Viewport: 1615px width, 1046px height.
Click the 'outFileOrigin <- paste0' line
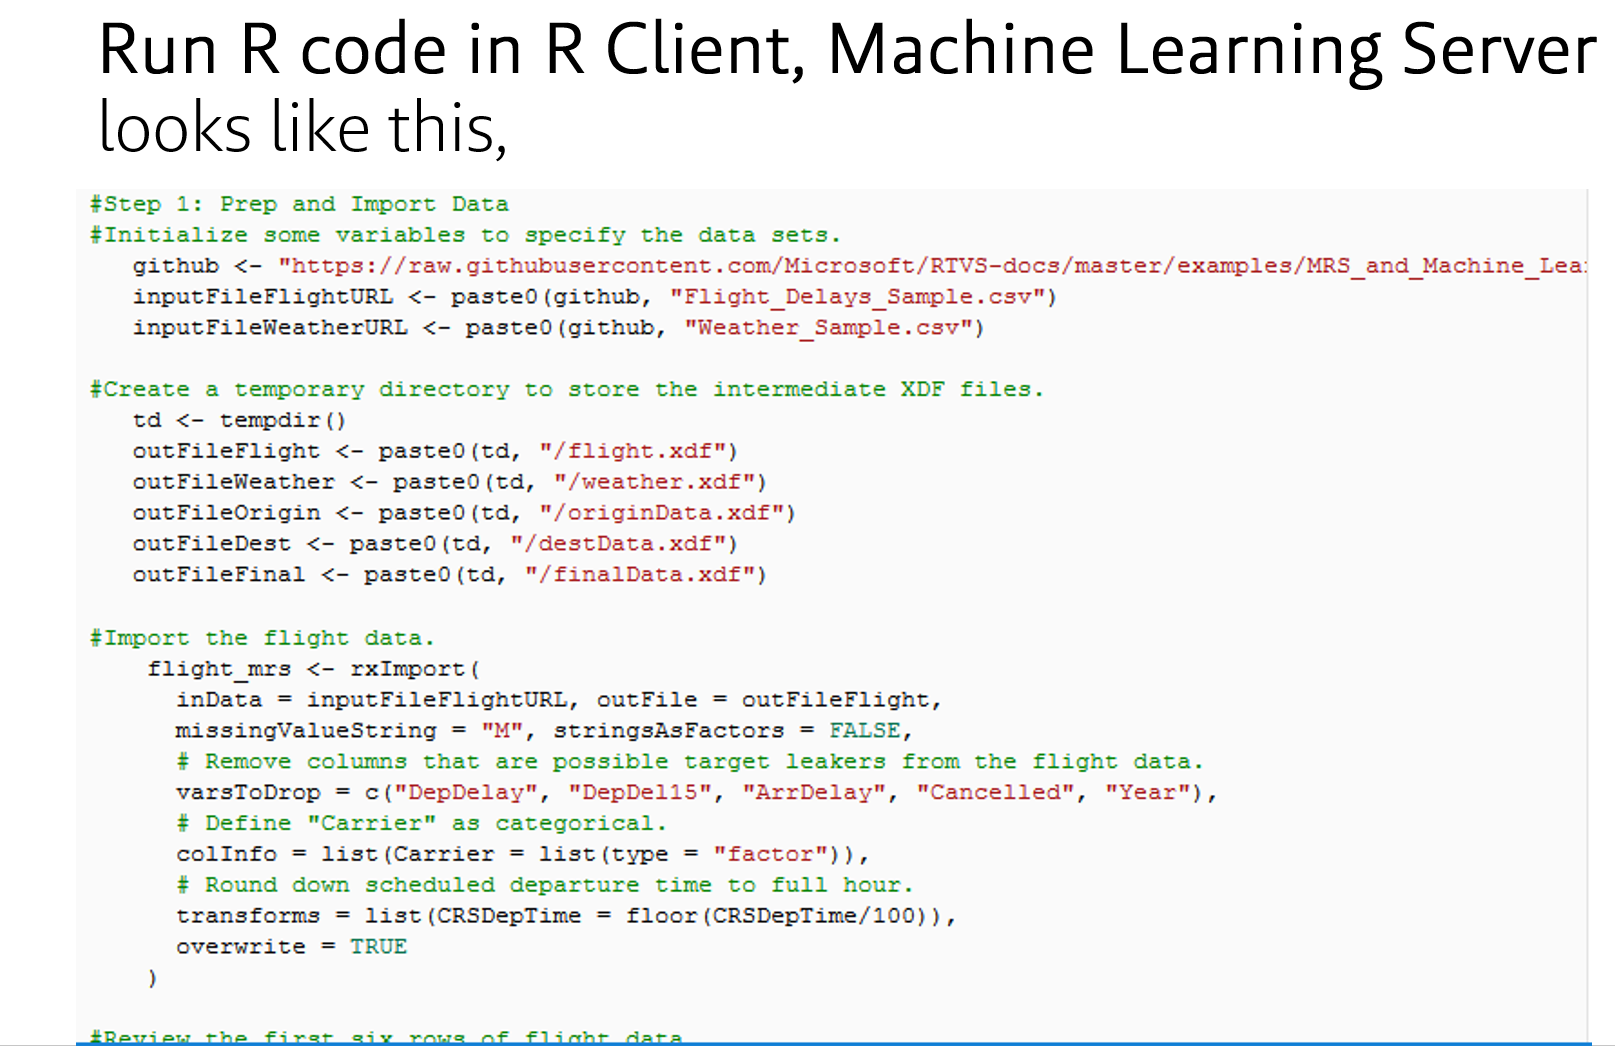(x=464, y=513)
